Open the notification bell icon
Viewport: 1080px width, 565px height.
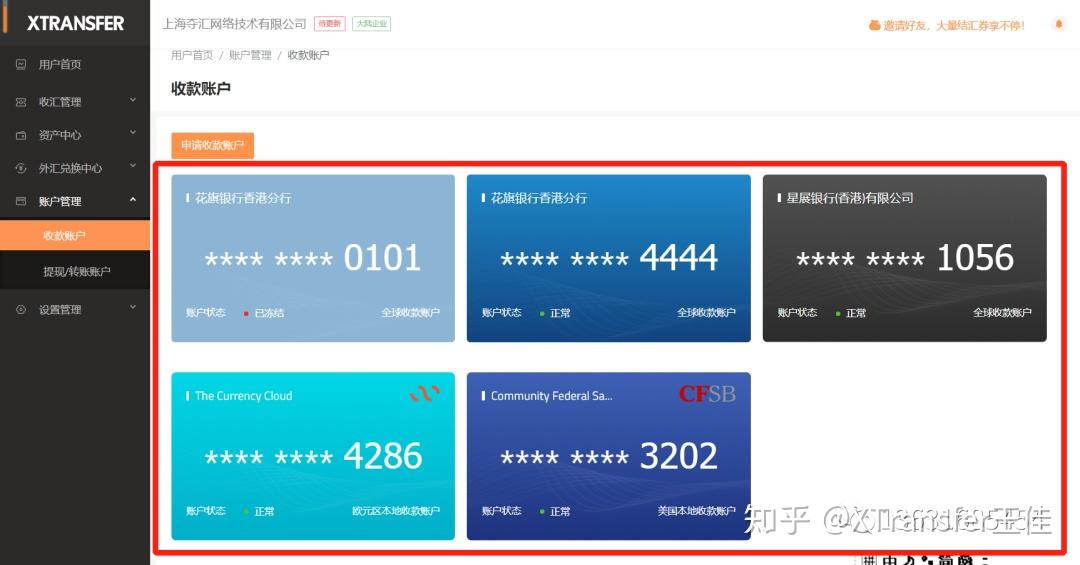point(1059,24)
